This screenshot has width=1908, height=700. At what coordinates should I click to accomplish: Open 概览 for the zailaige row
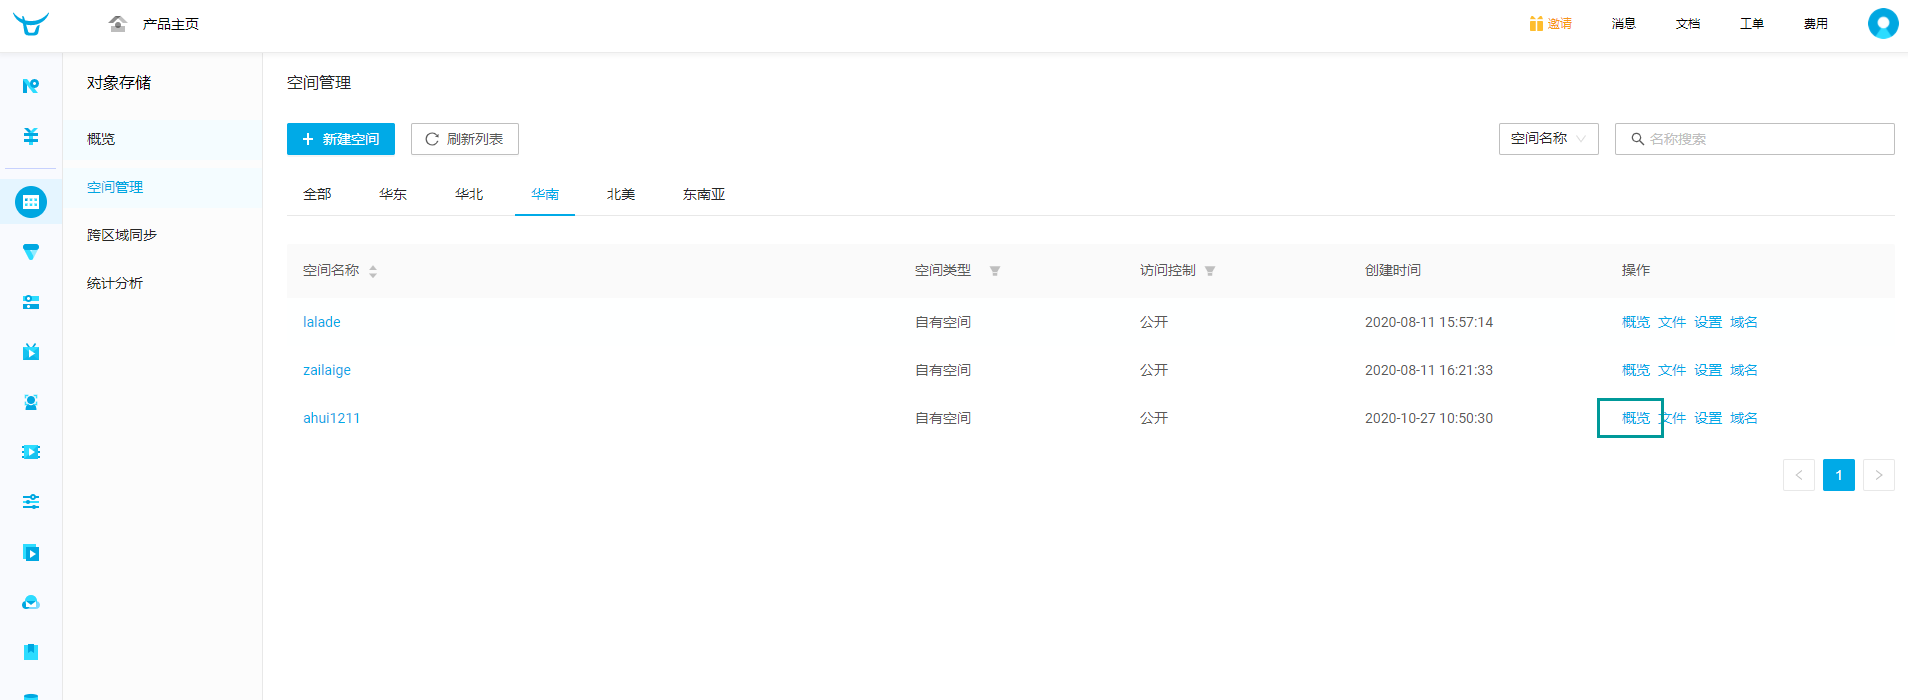1636,370
